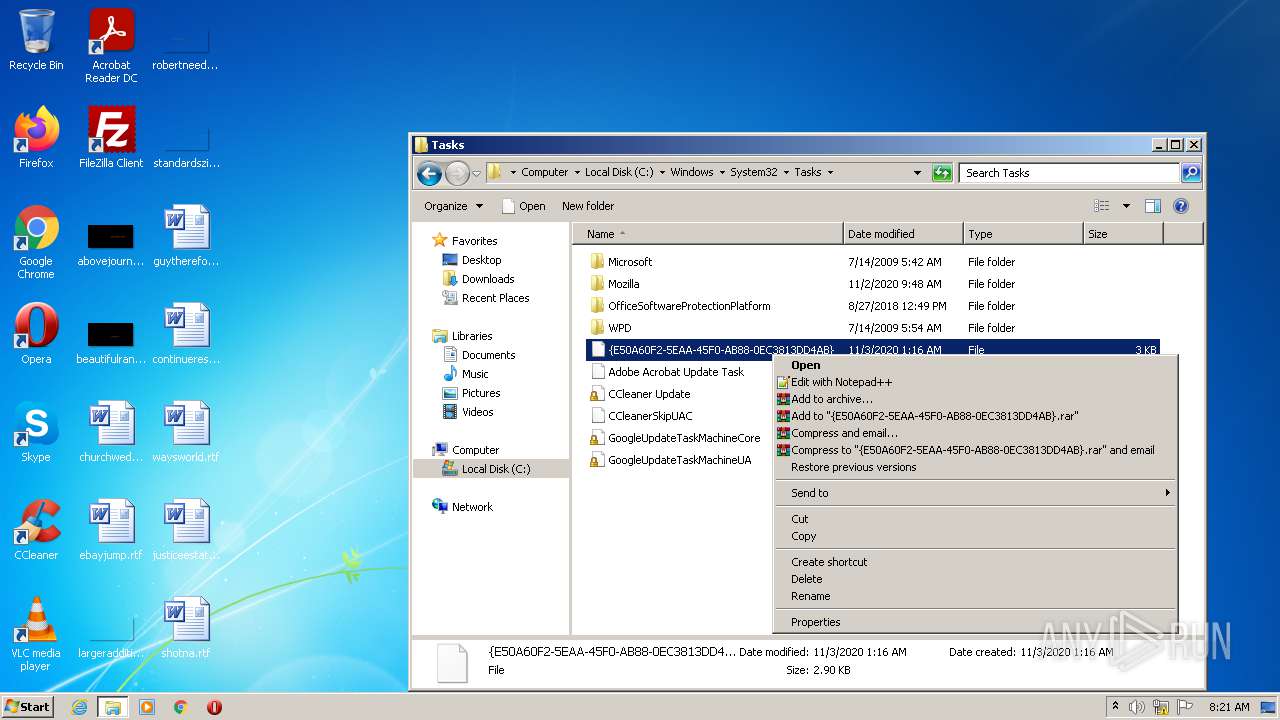Select the waysworld.rtf desktop document
Image resolution: width=1280 pixels, height=720 pixels.
click(186, 432)
